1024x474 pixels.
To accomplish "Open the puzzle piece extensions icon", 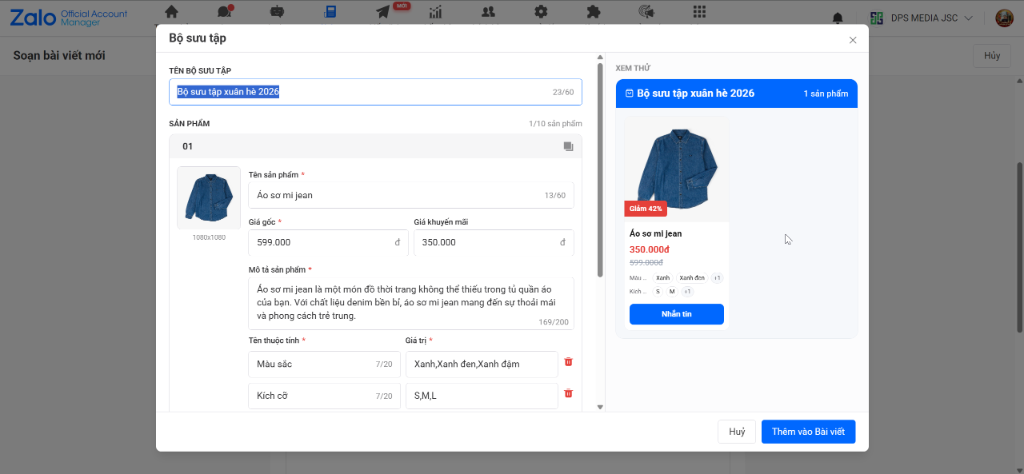I will pyautogui.click(x=593, y=12).
